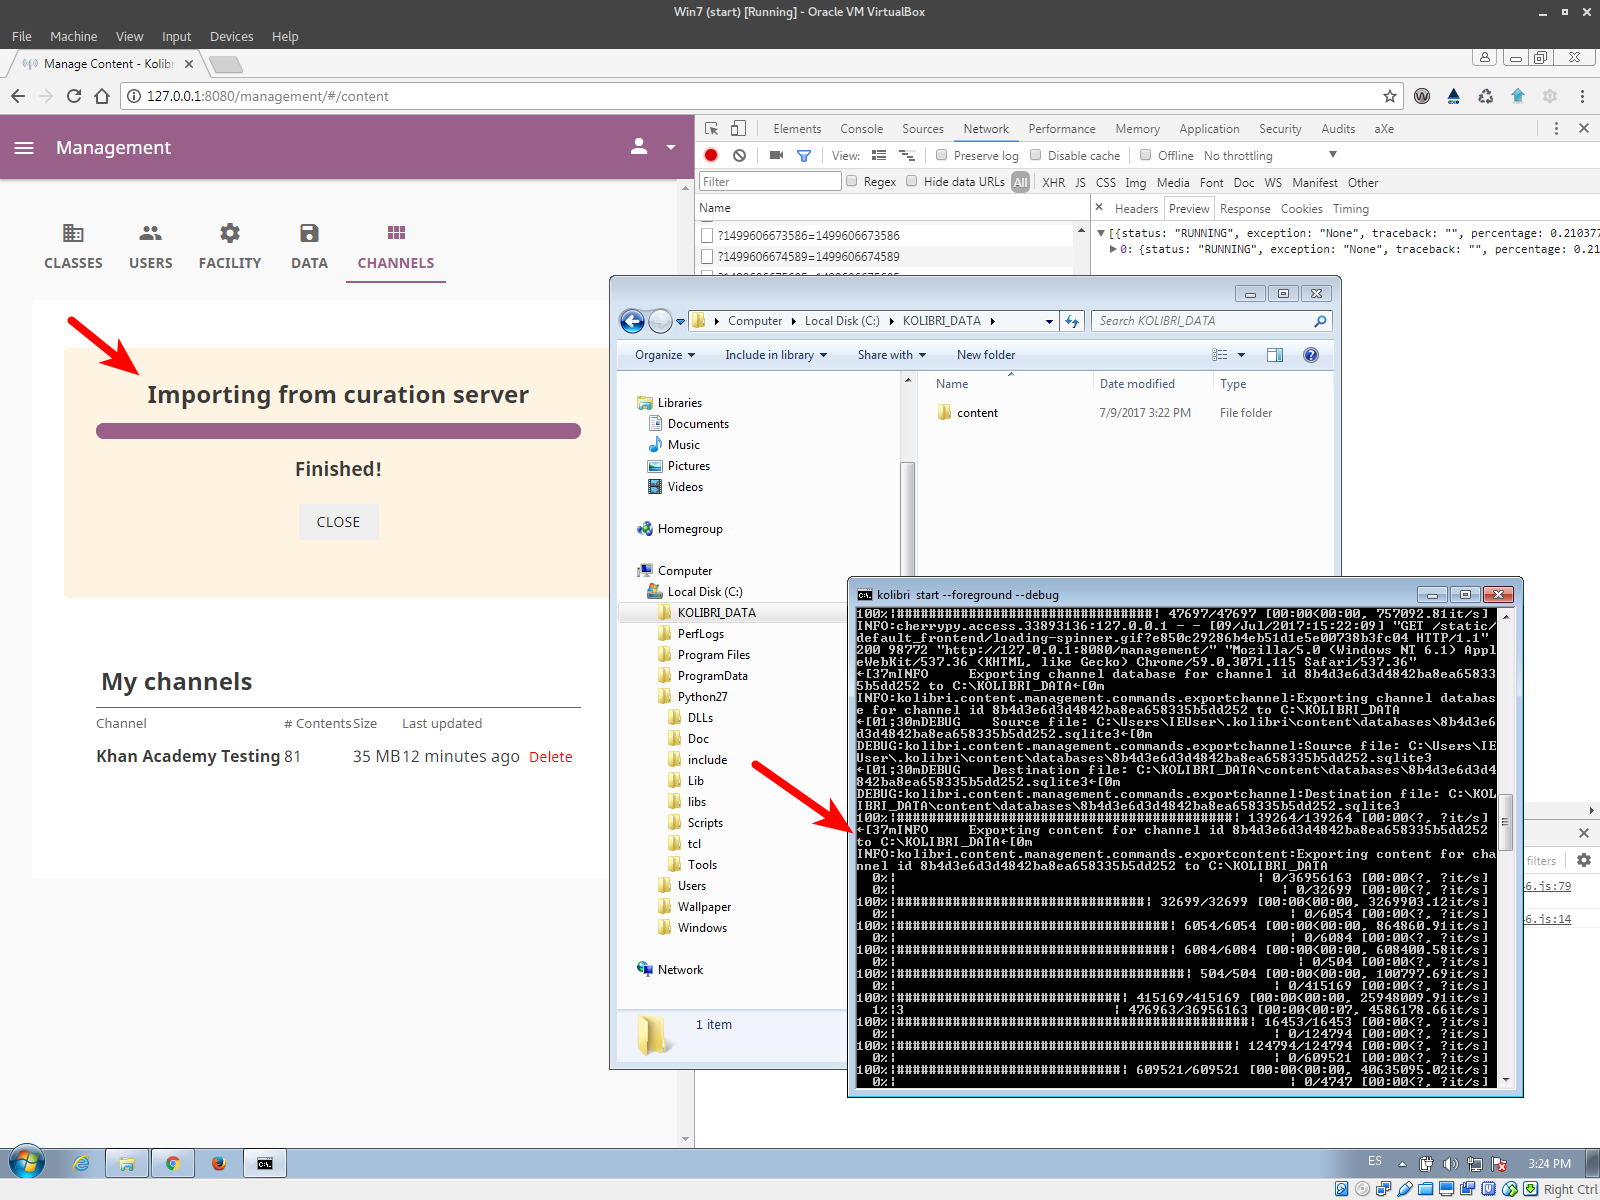This screenshot has height=1200, width=1600.
Task: Stop recording with the red record button
Action: (x=710, y=155)
